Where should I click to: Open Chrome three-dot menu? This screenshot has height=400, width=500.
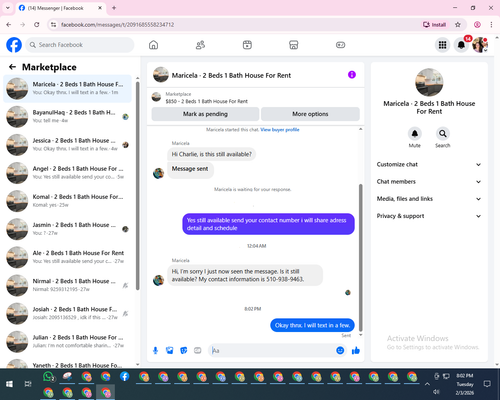(491, 25)
